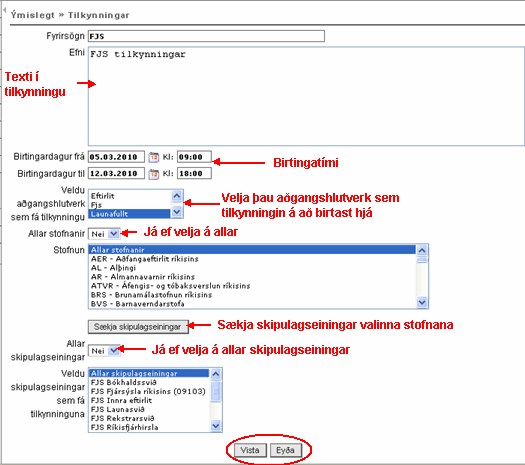Screen dimensions: 525x465
Task: Select AL - Alþingi in Stofnun list
Action: pyautogui.click(x=252, y=268)
